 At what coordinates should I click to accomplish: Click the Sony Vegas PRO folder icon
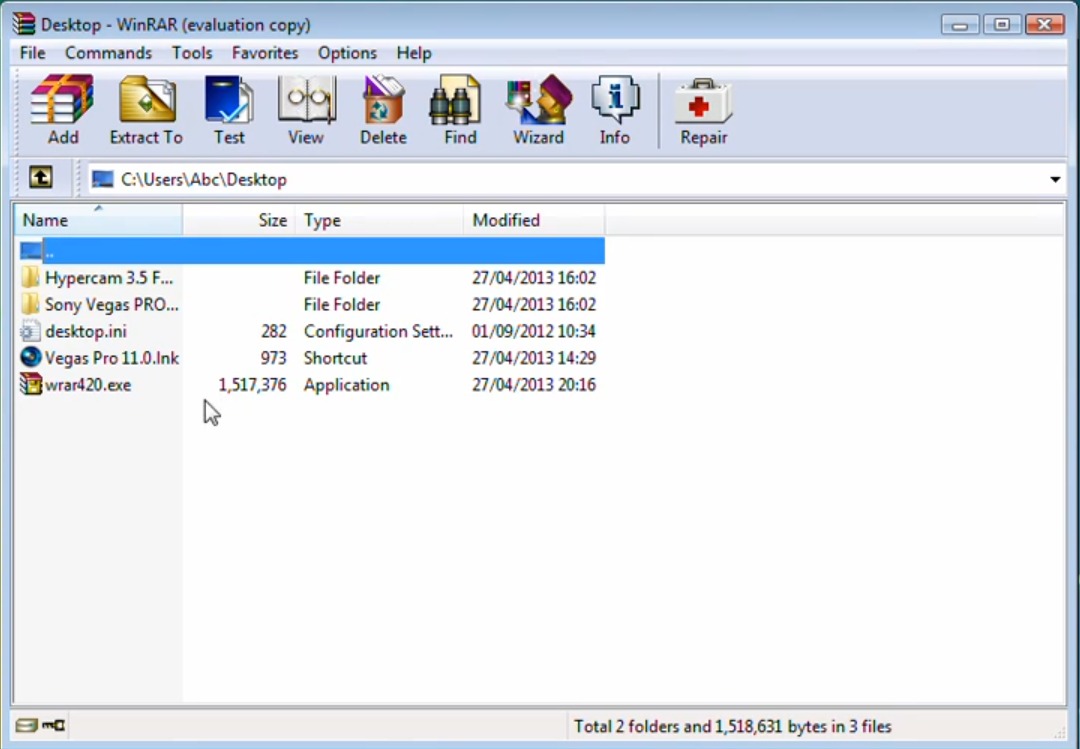[x=30, y=305]
